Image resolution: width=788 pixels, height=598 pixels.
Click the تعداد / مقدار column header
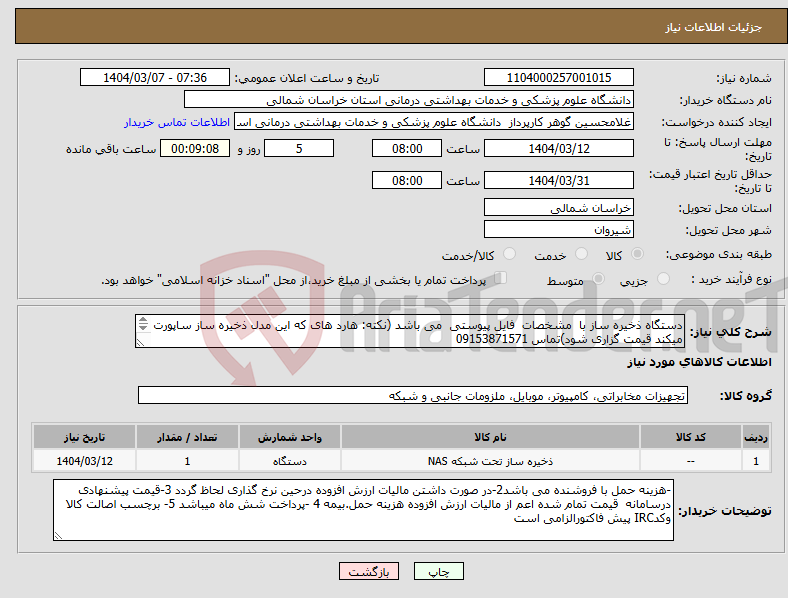click(187, 437)
